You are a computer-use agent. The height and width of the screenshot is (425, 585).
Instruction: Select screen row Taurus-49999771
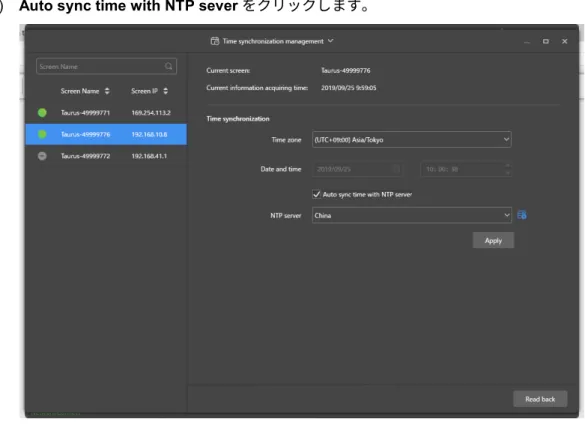click(x=106, y=113)
